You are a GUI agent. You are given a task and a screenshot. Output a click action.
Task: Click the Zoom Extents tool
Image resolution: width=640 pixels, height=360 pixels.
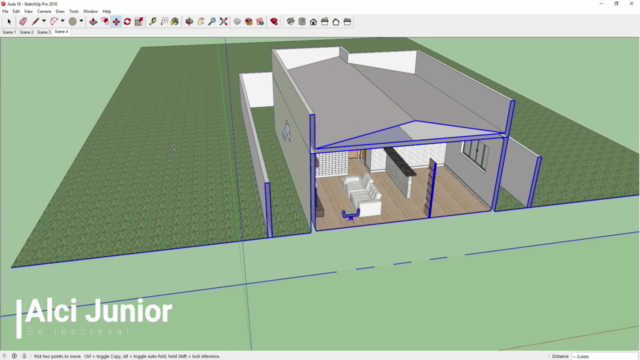[223, 22]
